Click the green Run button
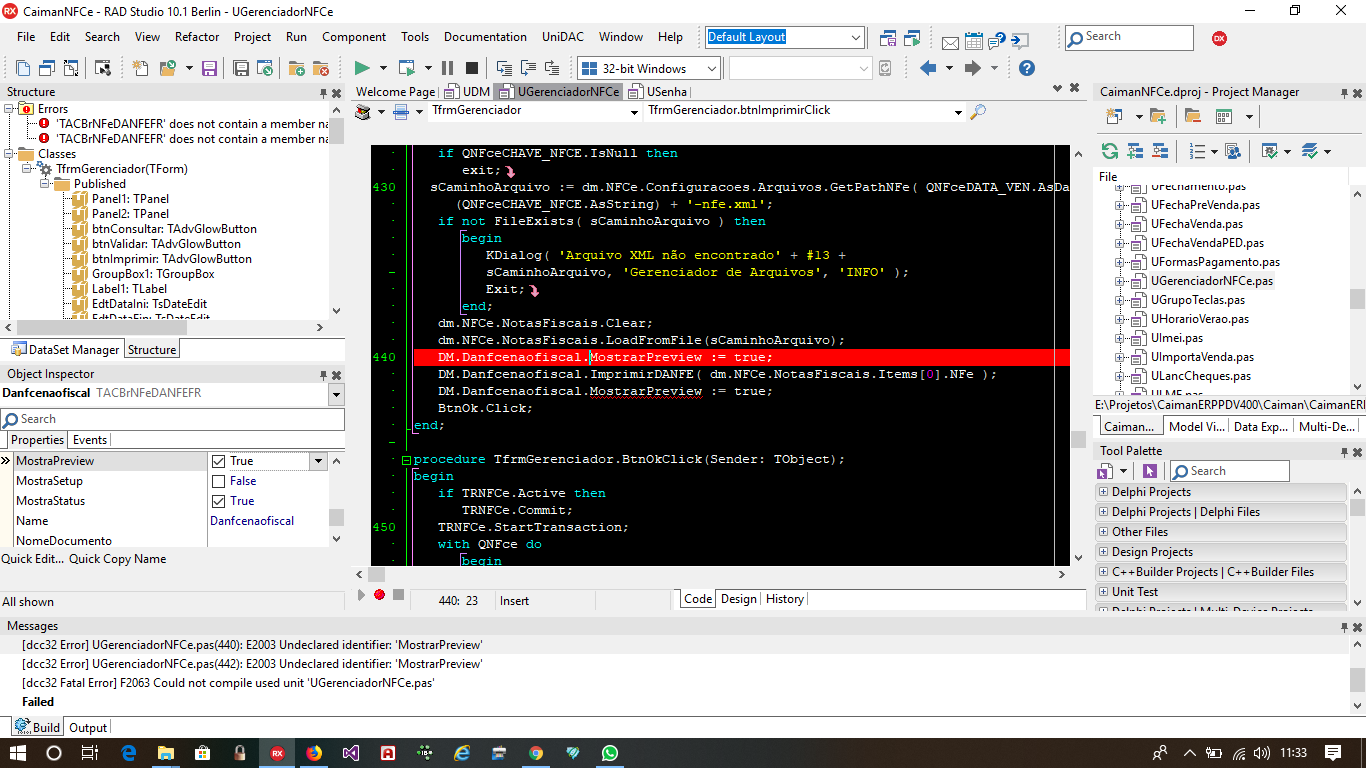Image resolution: width=1366 pixels, height=768 pixels. [362, 68]
